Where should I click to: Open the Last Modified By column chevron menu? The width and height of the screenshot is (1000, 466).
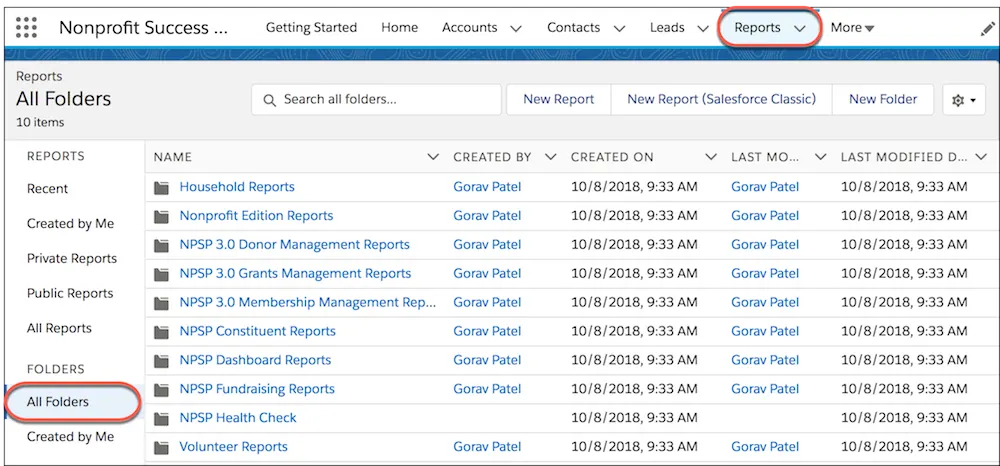(x=821, y=157)
